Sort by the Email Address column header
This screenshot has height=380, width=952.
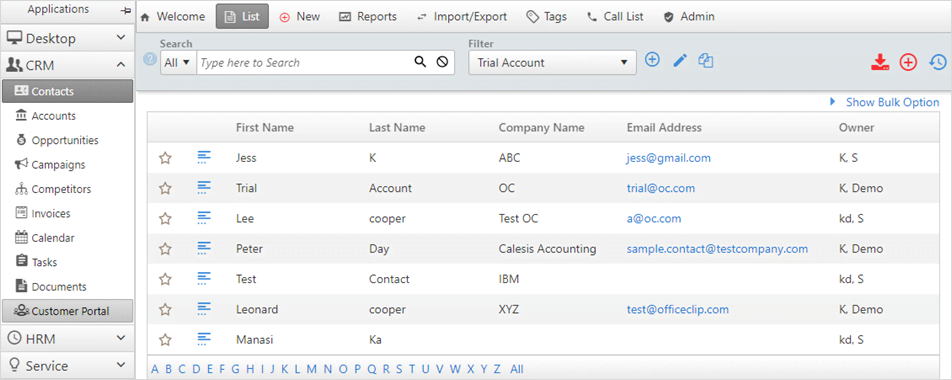click(x=664, y=127)
